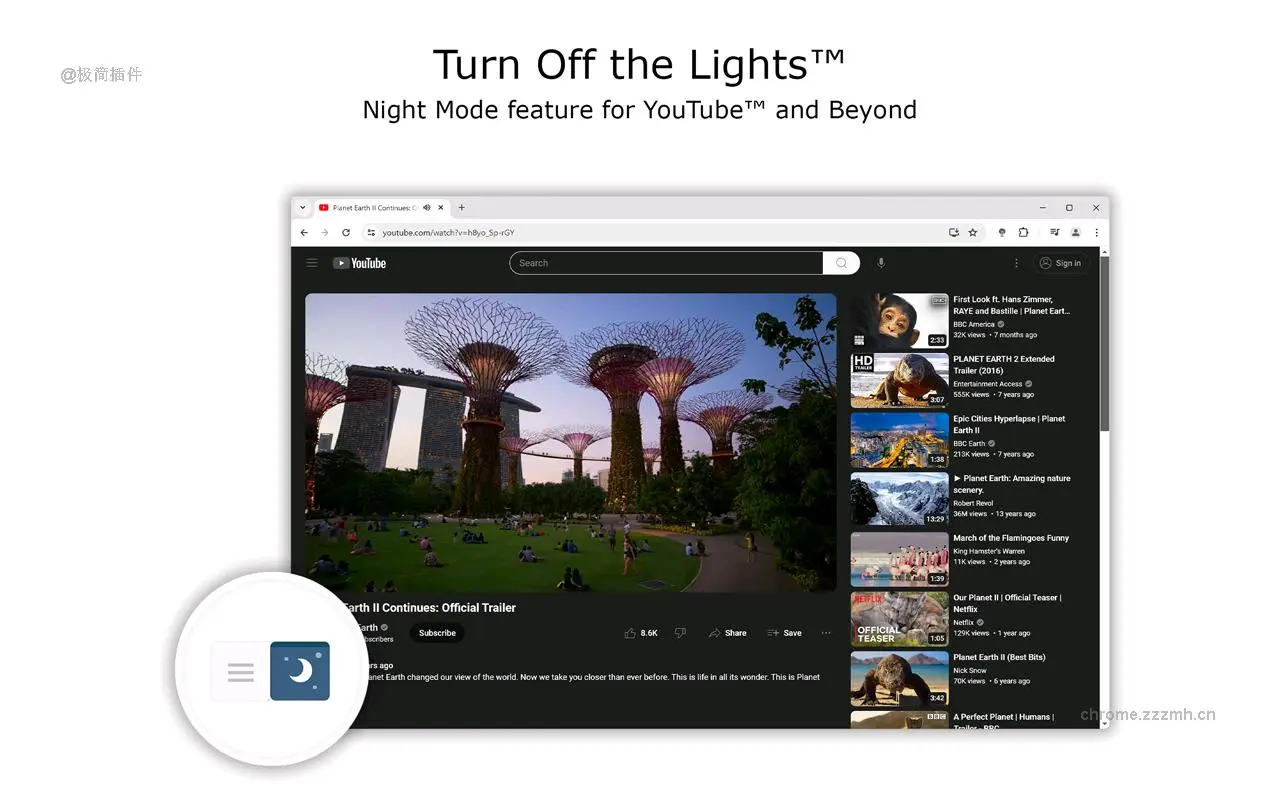Toggle the night mode moon switch
The image size is (1280, 800).
[x=300, y=671]
